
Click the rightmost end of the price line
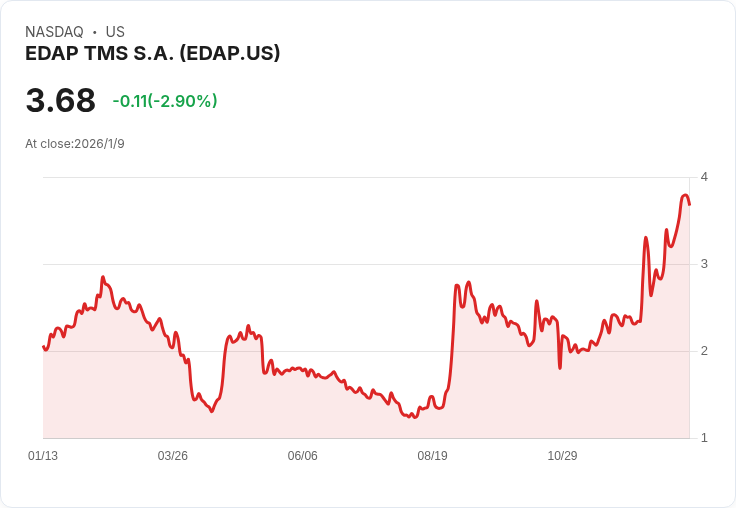click(689, 204)
